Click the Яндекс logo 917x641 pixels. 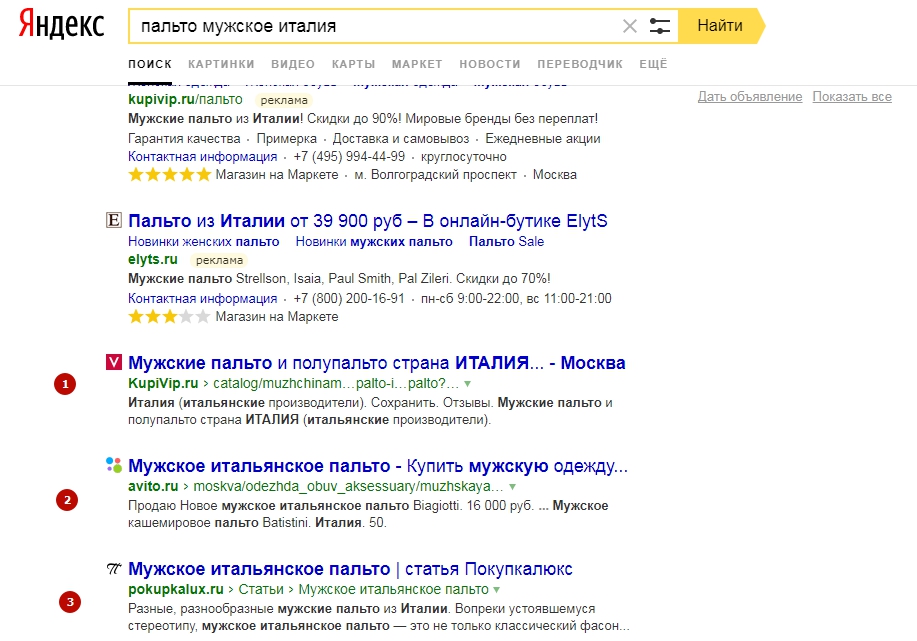tap(61, 25)
